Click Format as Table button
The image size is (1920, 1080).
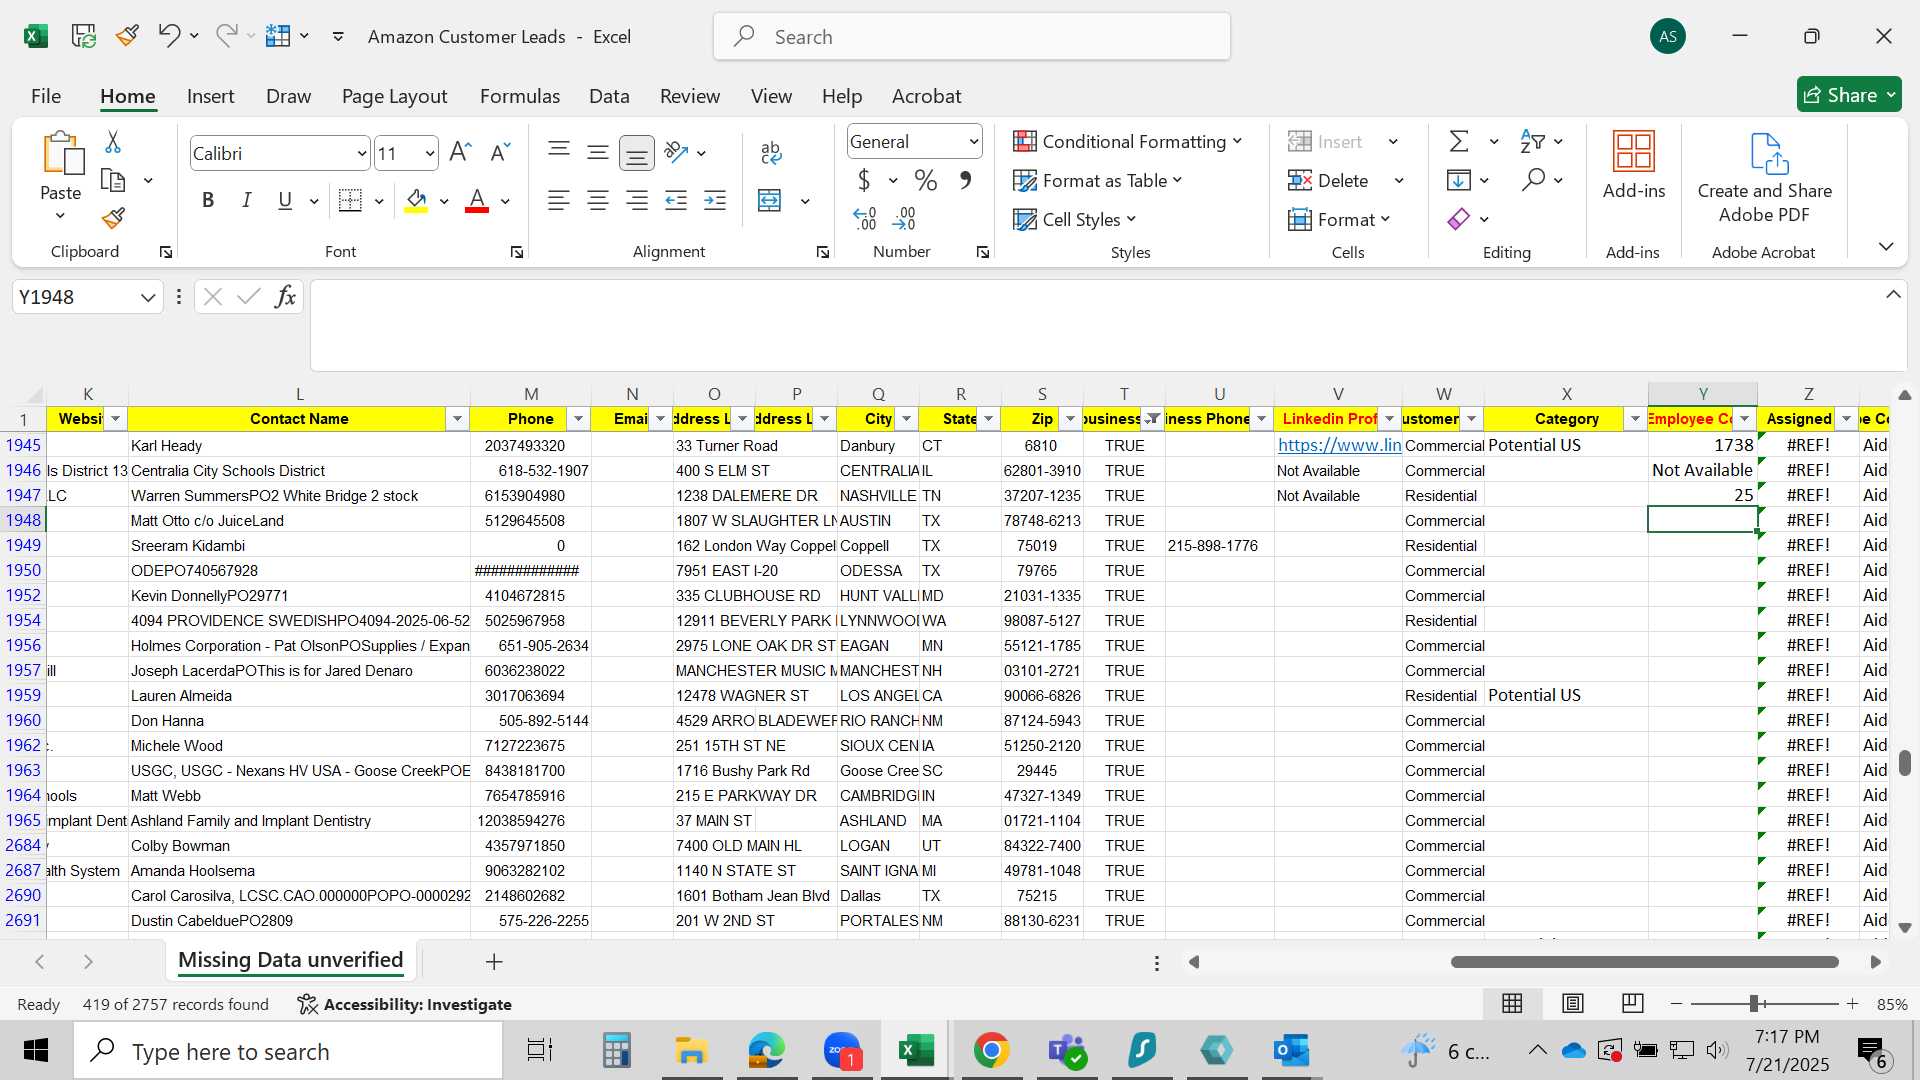pos(1098,181)
